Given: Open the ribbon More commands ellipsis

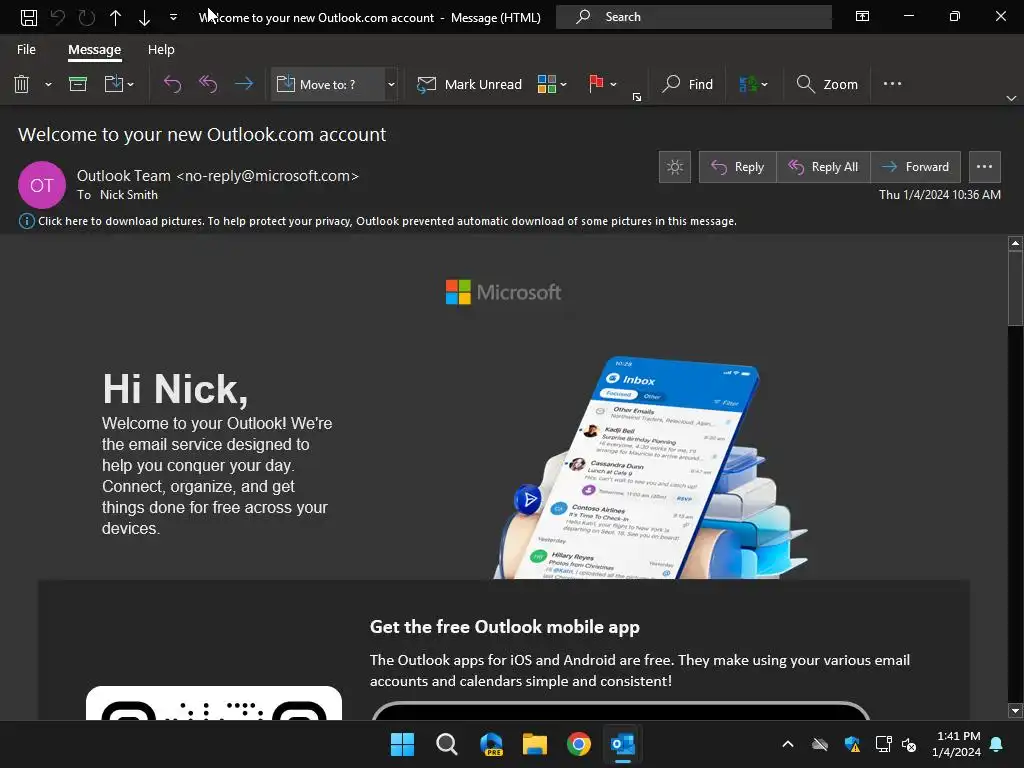Looking at the screenshot, I should pyautogui.click(x=892, y=84).
